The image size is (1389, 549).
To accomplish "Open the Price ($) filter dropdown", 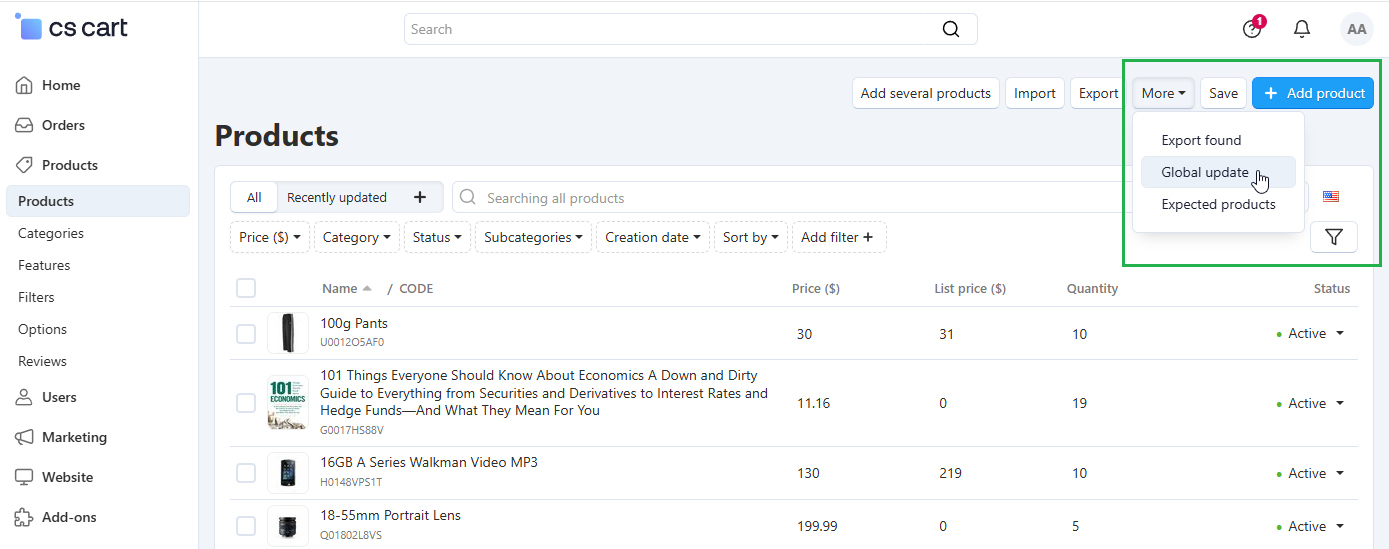I will [x=270, y=237].
